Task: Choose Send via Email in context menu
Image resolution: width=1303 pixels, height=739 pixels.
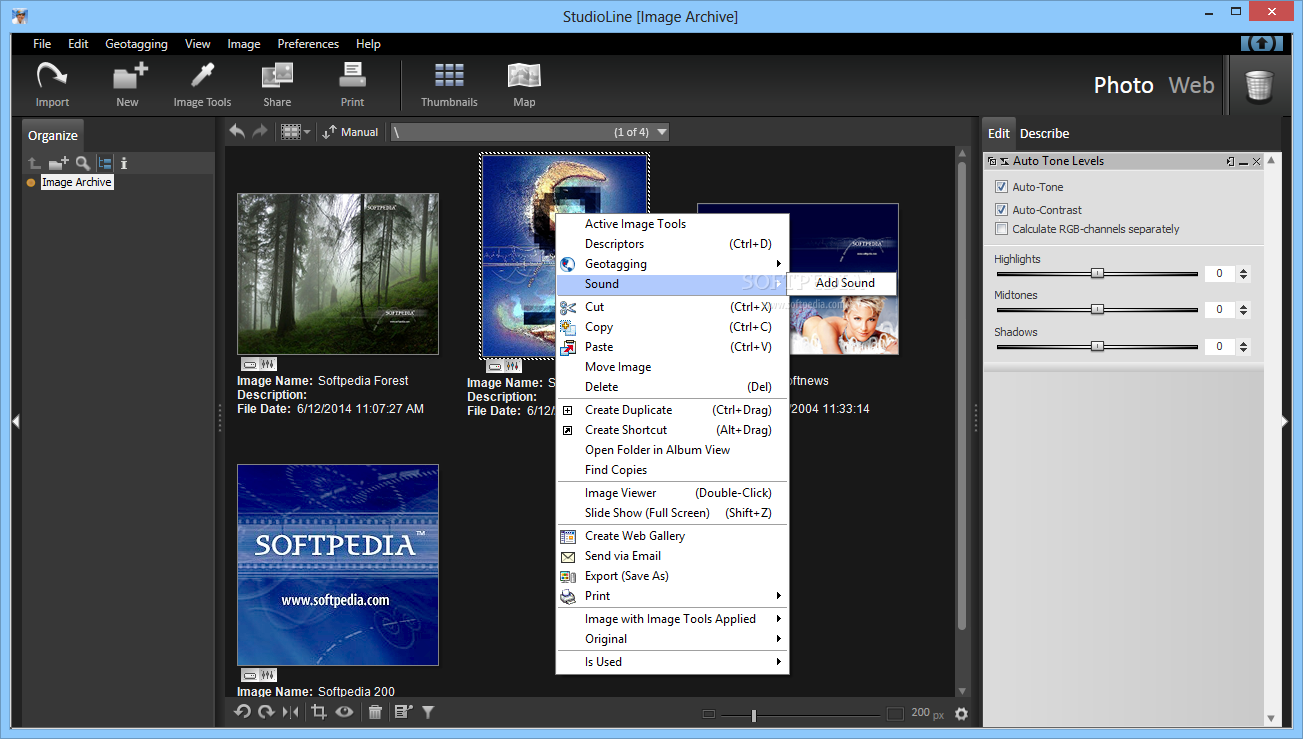Action: pos(672,556)
